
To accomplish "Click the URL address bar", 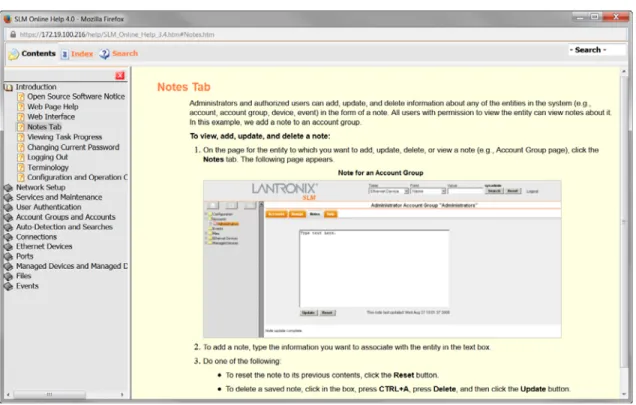I will (316, 34).
